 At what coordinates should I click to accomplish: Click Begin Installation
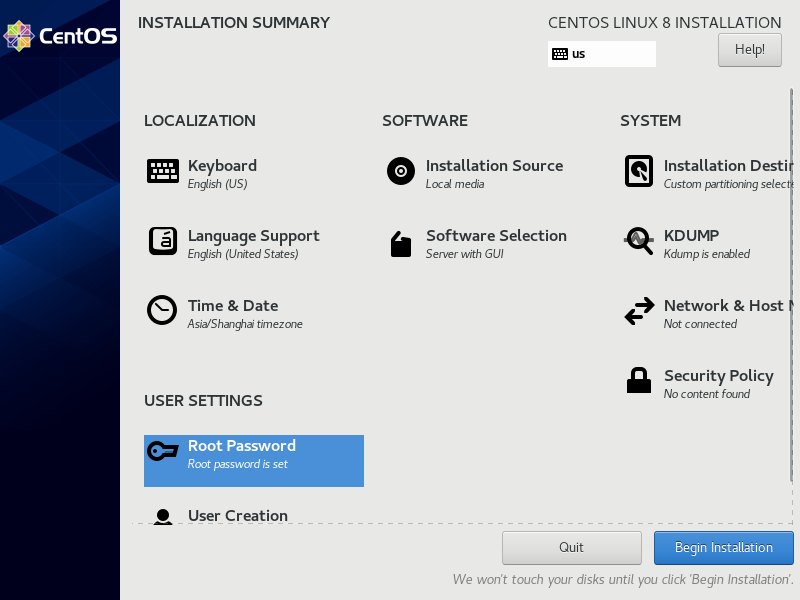pyautogui.click(x=723, y=547)
